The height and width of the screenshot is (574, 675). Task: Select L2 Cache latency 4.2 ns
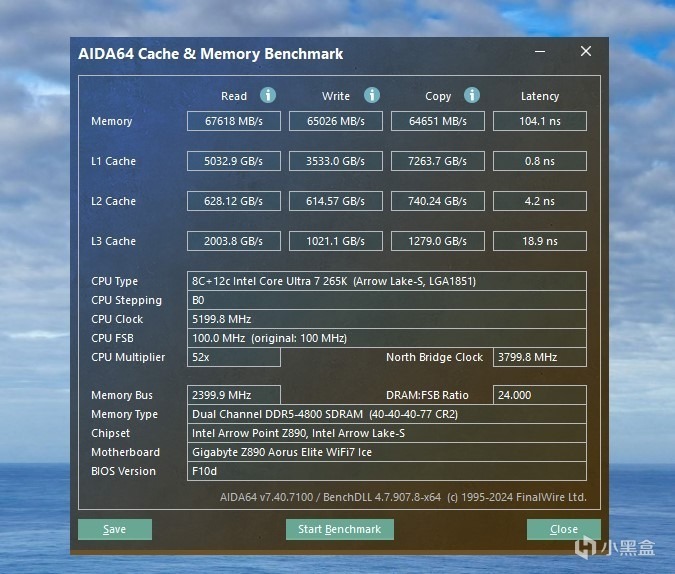coord(540,201)
